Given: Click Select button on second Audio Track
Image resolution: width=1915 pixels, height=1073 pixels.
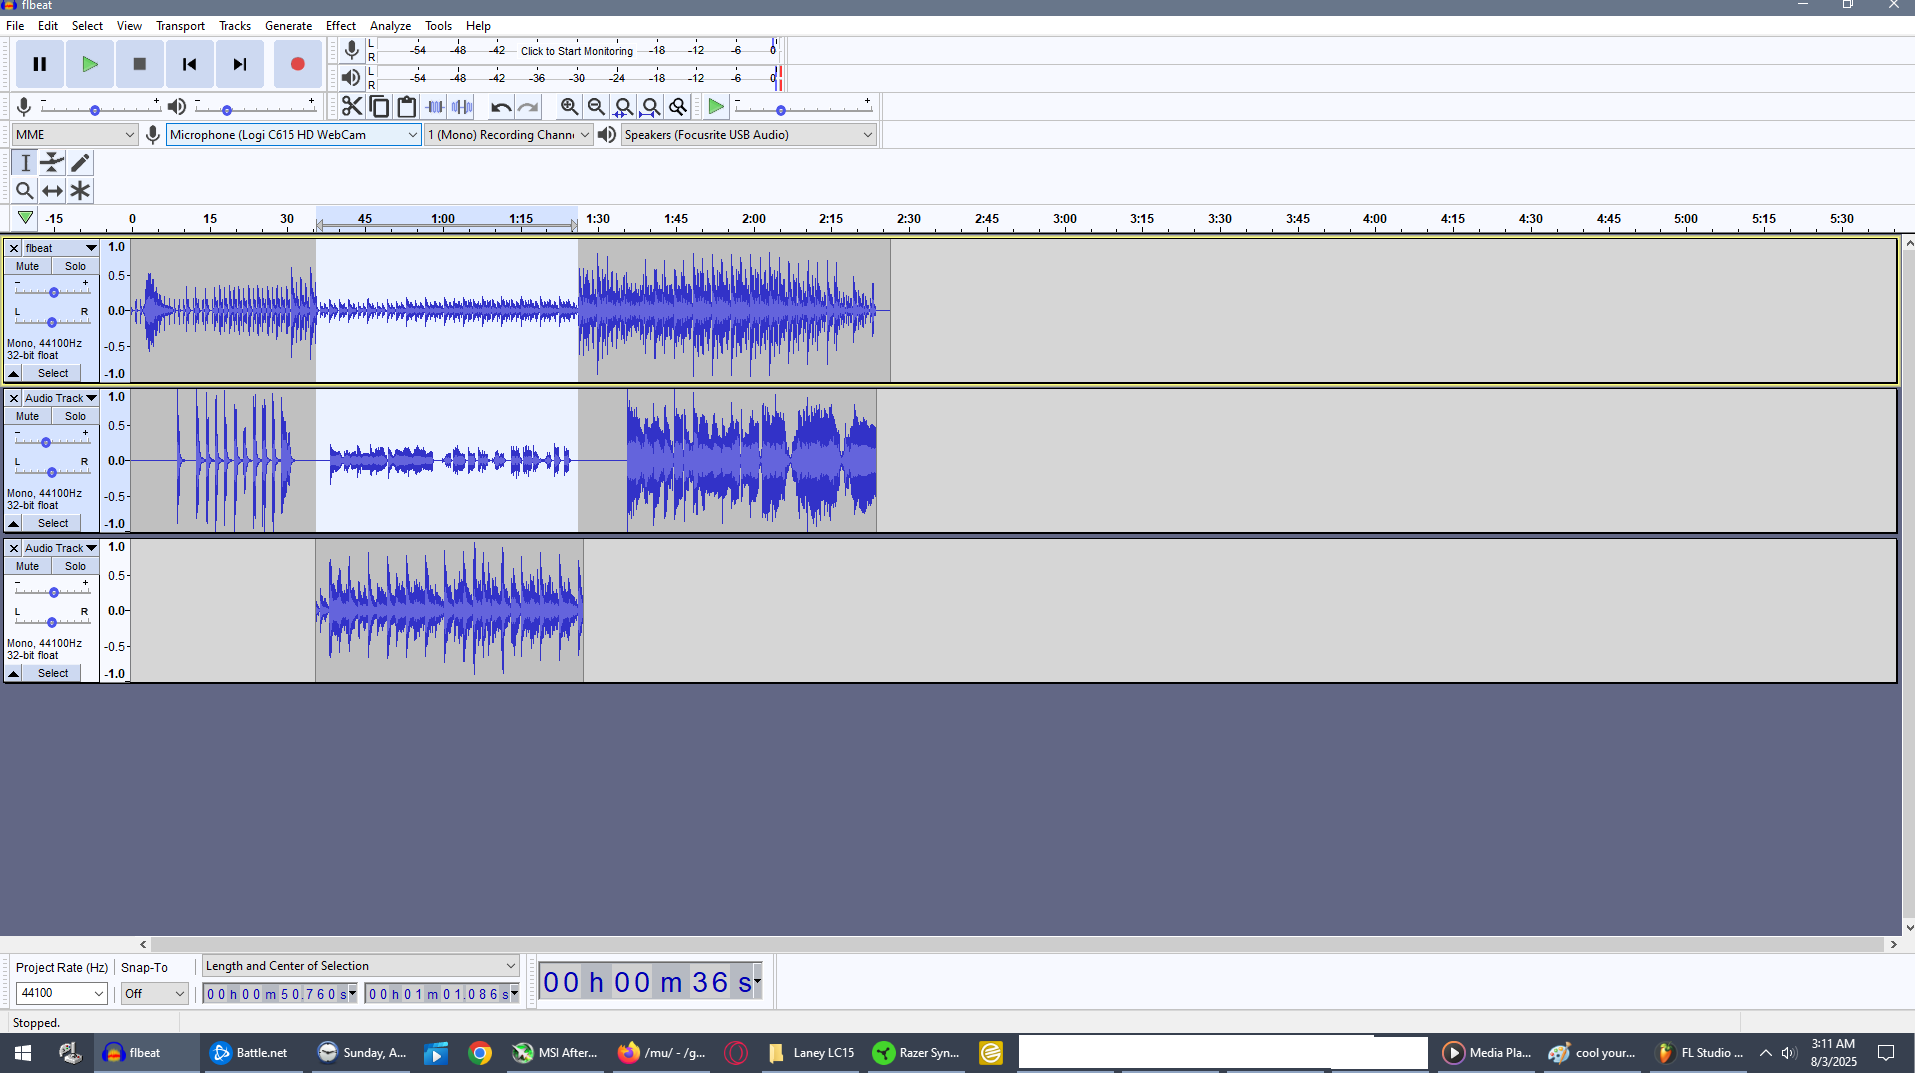Looking at the screenshot, I should [x=53, y=523].
